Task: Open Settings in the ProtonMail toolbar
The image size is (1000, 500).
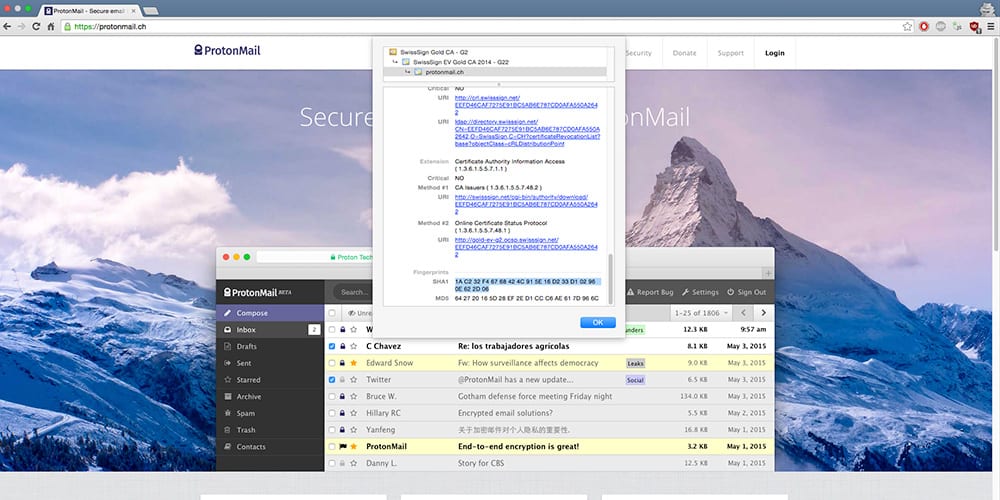Action: point(700,292)
